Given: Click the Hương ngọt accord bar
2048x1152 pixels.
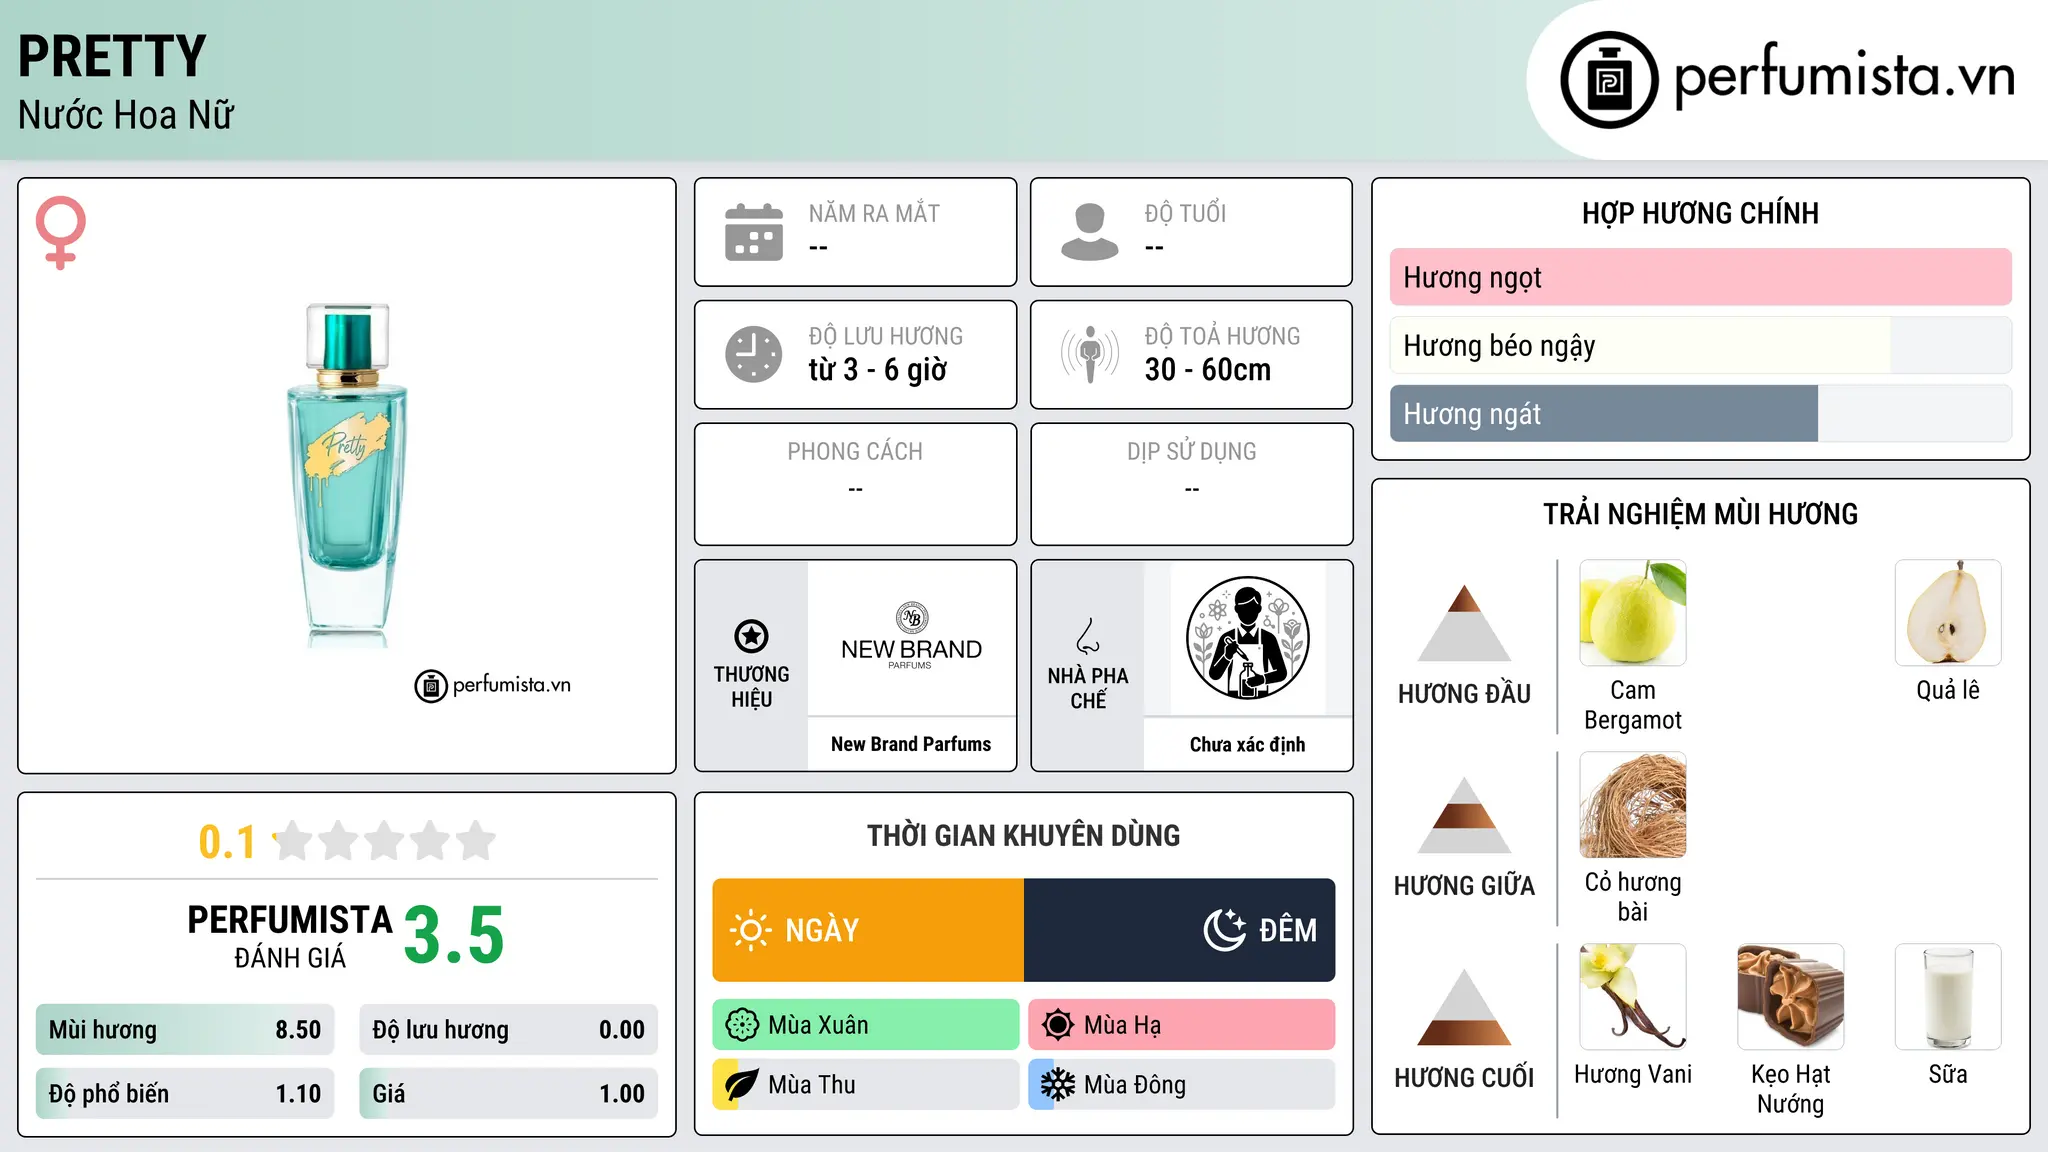Looking at the screenshot, I should coord(1700,277).
